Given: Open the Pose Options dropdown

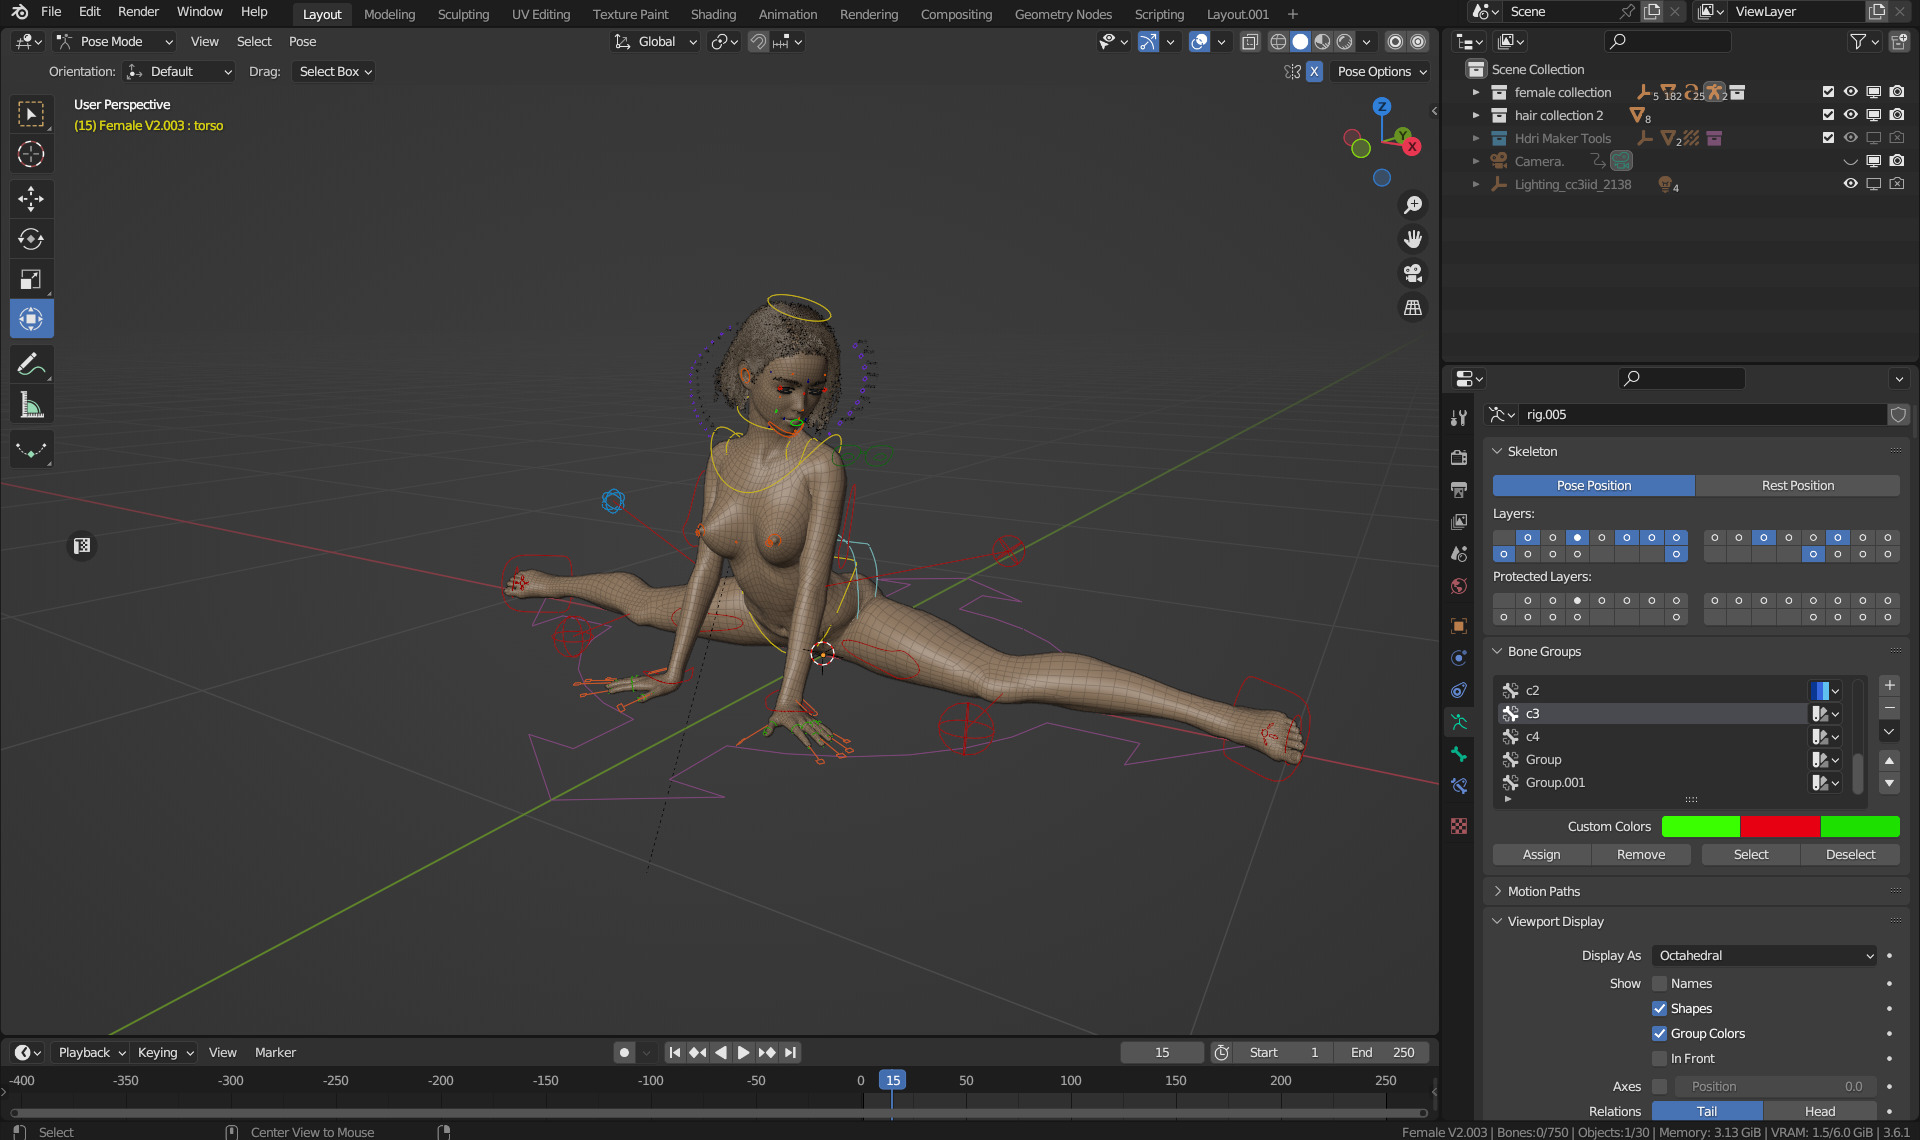Looking at the screenshot, I should [x=1381, y=72].
